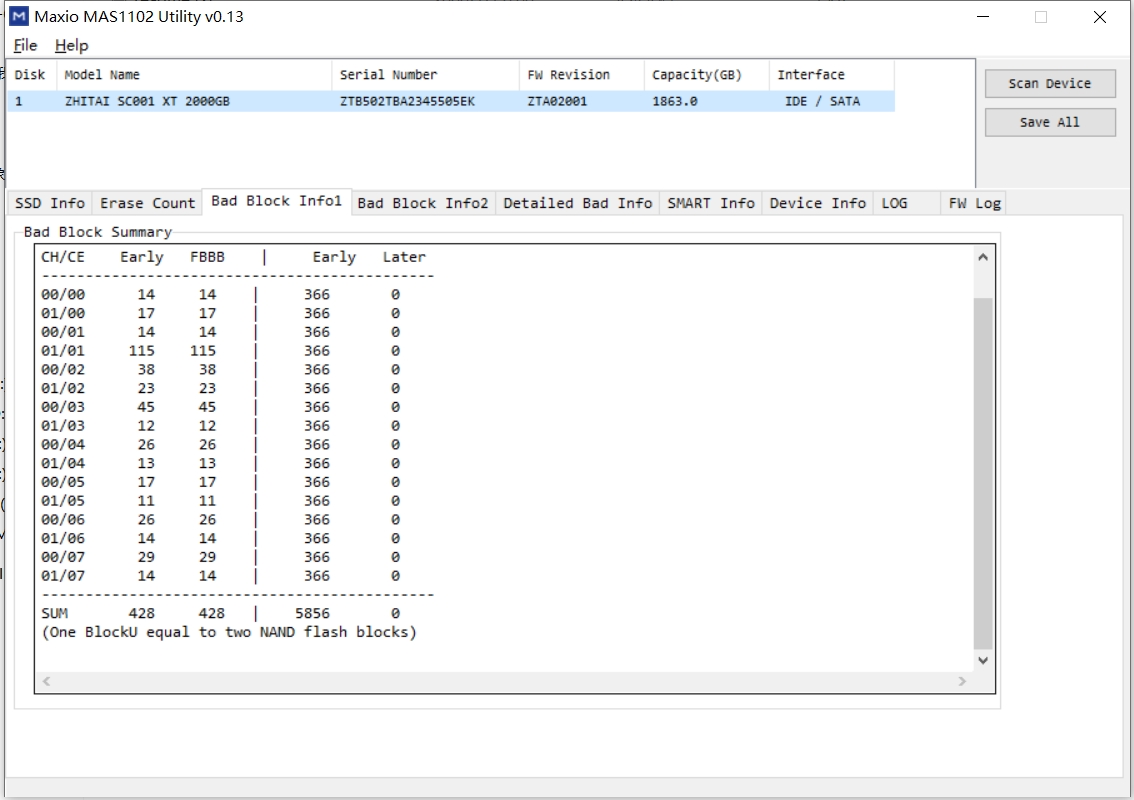Switch to the SSD Info tab
This screenshot has height=800, width=1134.
click(50, 203)
